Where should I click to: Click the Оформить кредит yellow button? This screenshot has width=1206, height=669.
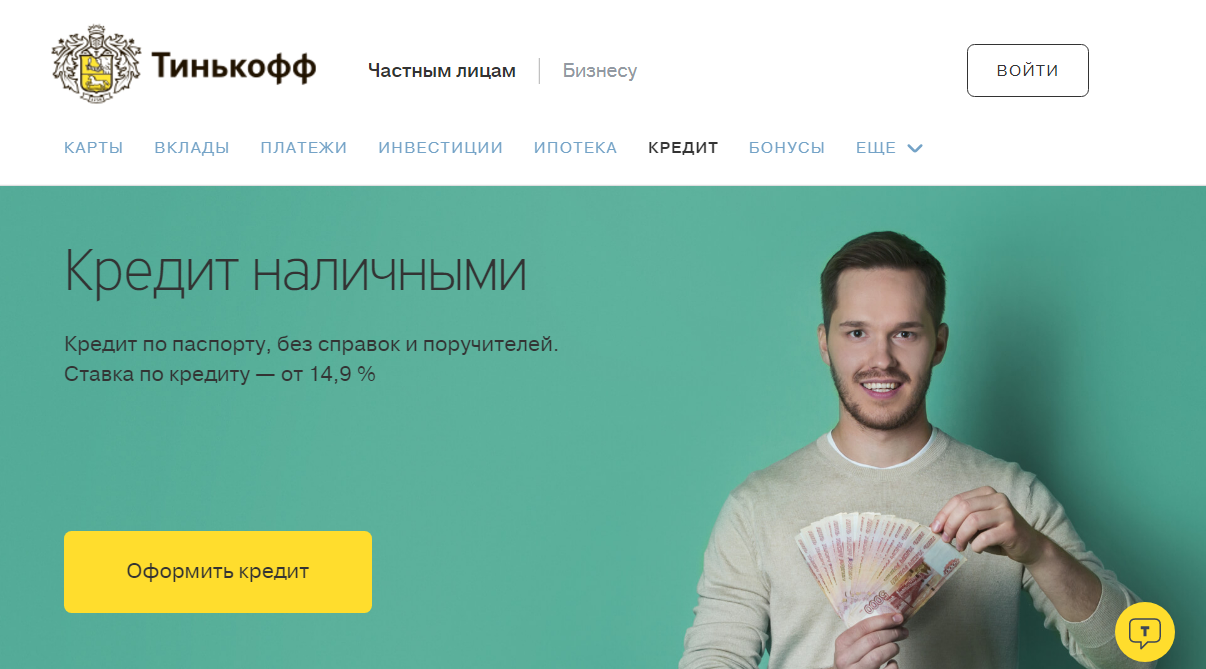pyautogui.click(x=218, y=572)
